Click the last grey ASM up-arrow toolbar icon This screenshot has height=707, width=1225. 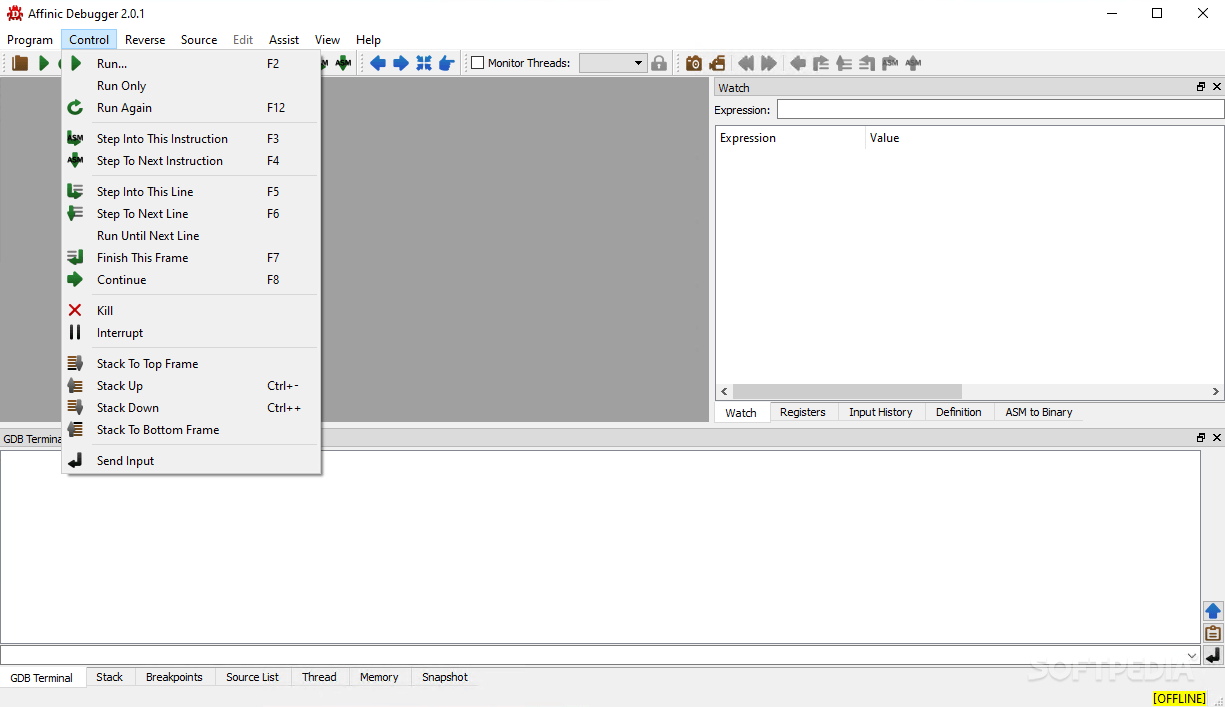913,63
